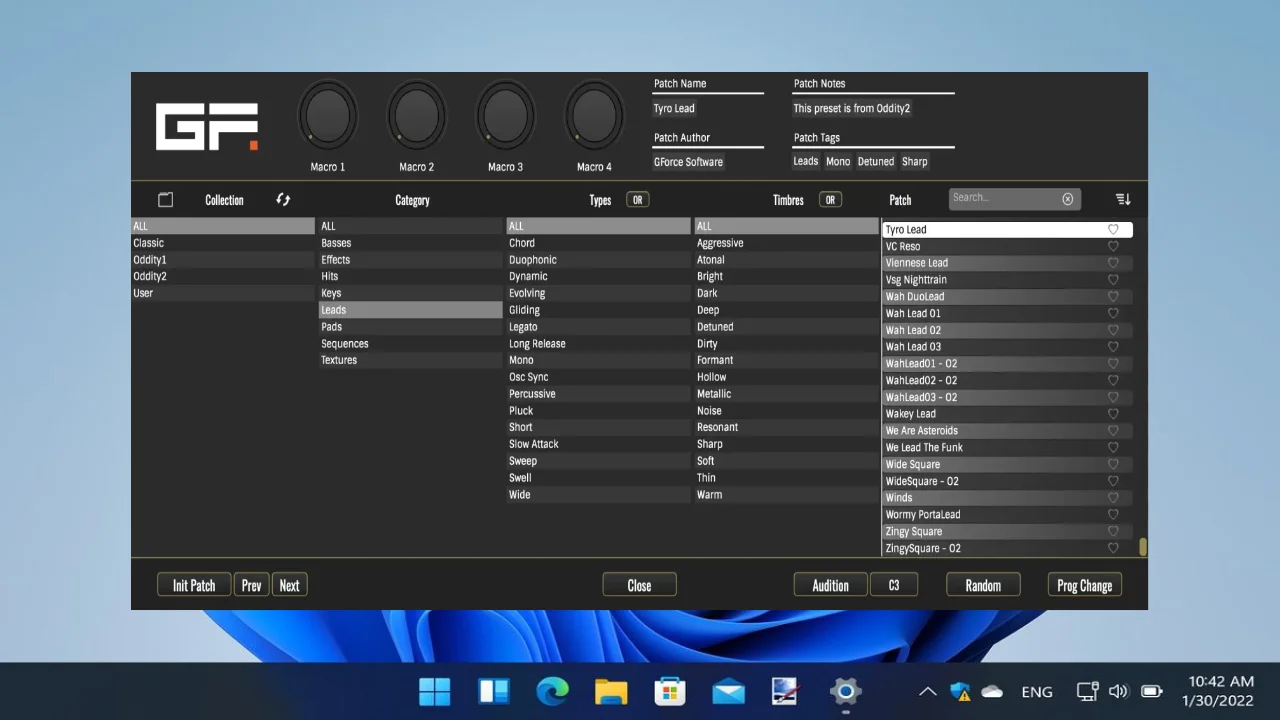The image size is (1280, 720).
Task: Clear search with the X icon
Action: 1068,199
